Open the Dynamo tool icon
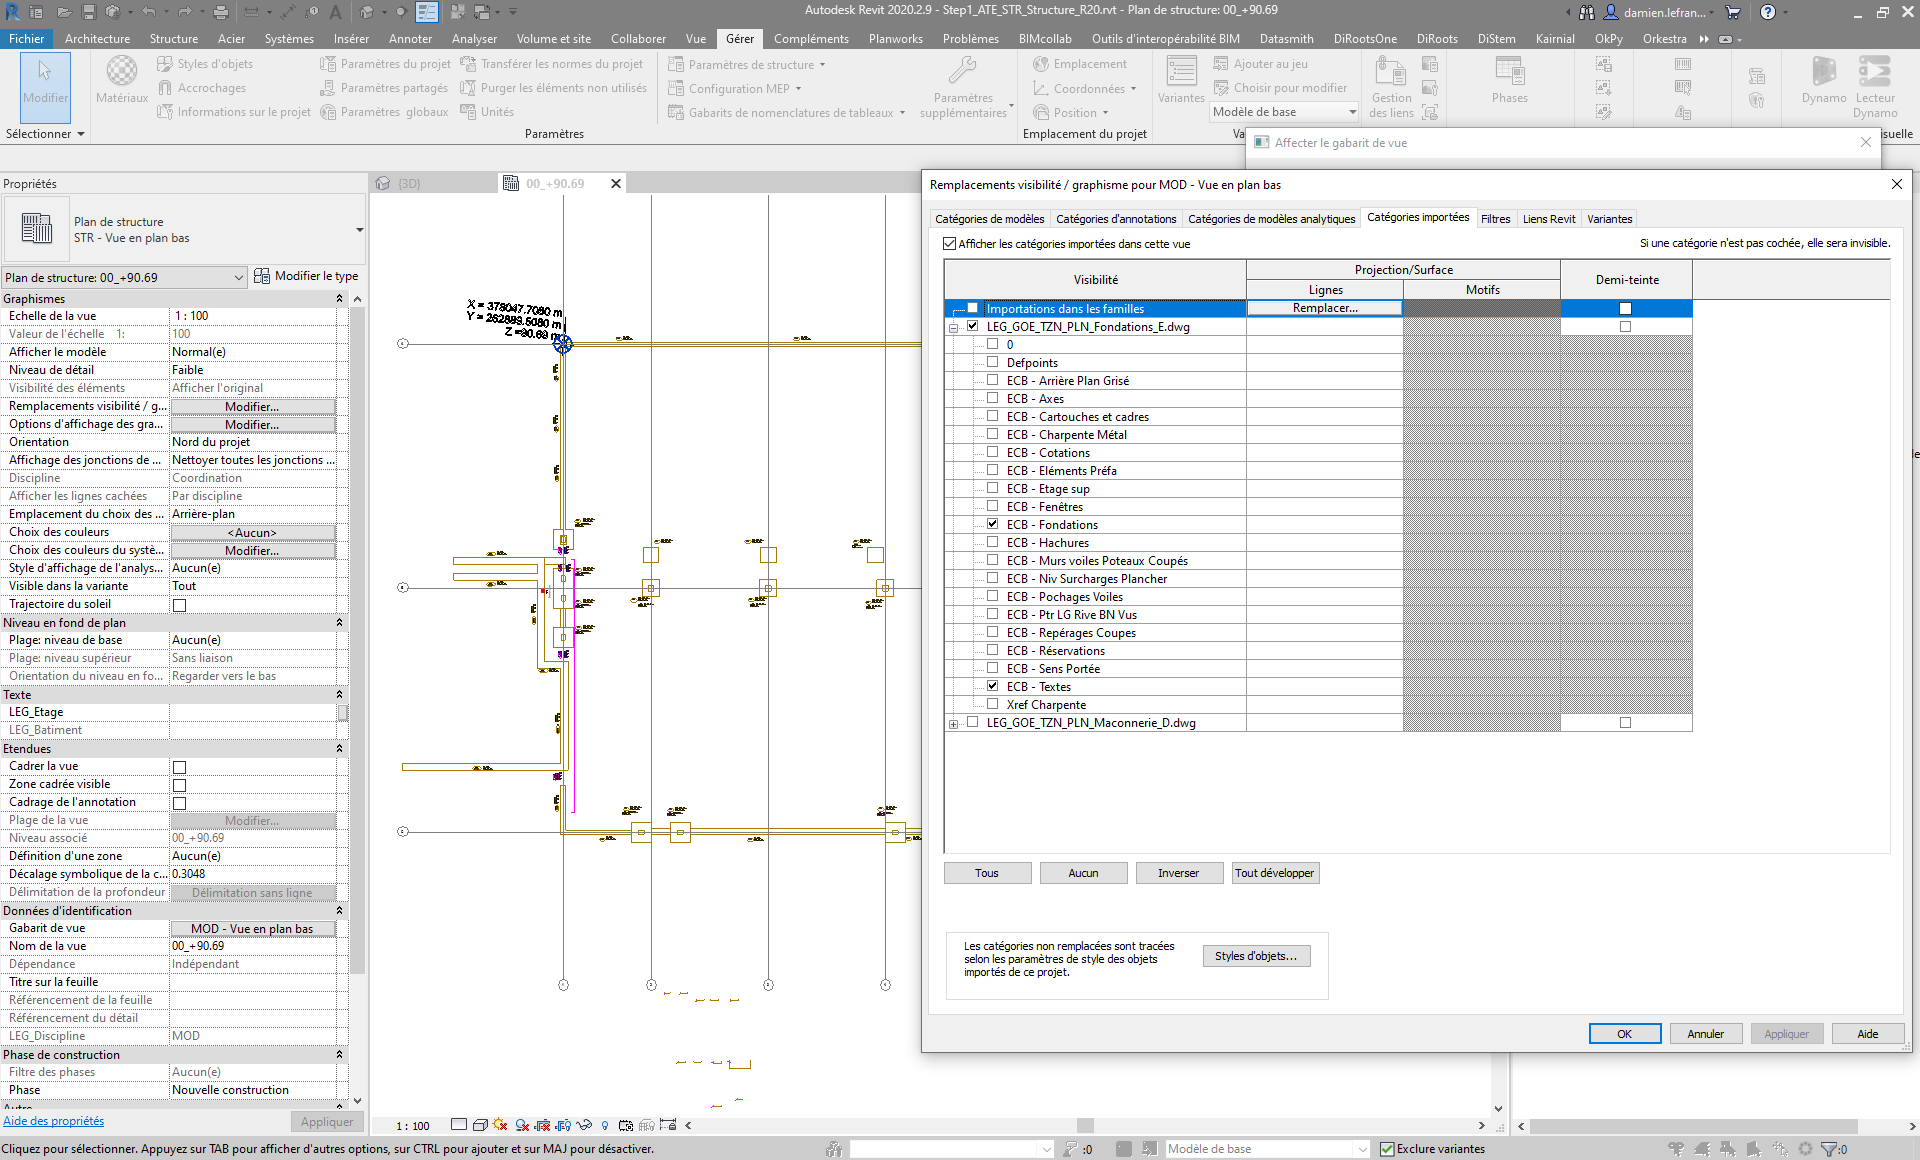The image size is (1920, 1160). tap(1823, 72)
